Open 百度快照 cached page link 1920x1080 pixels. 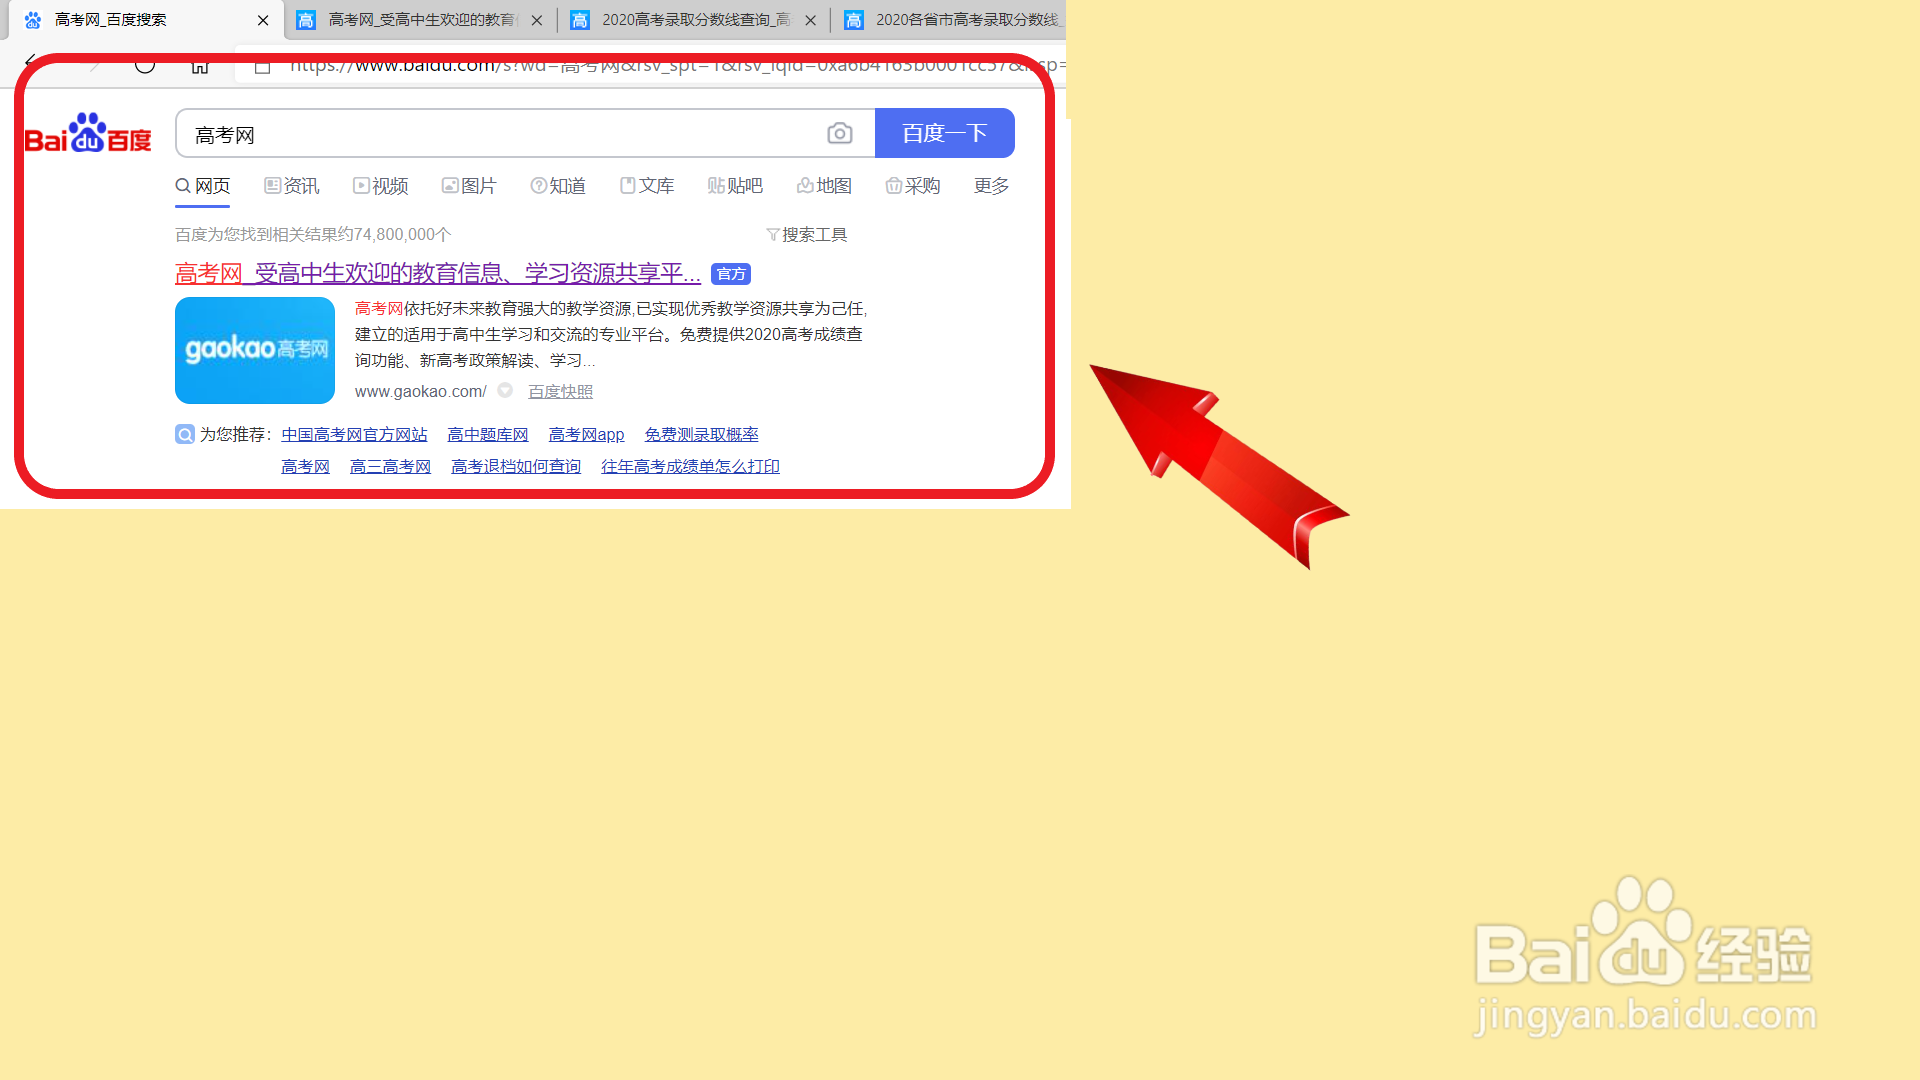[x=561, y=391]
